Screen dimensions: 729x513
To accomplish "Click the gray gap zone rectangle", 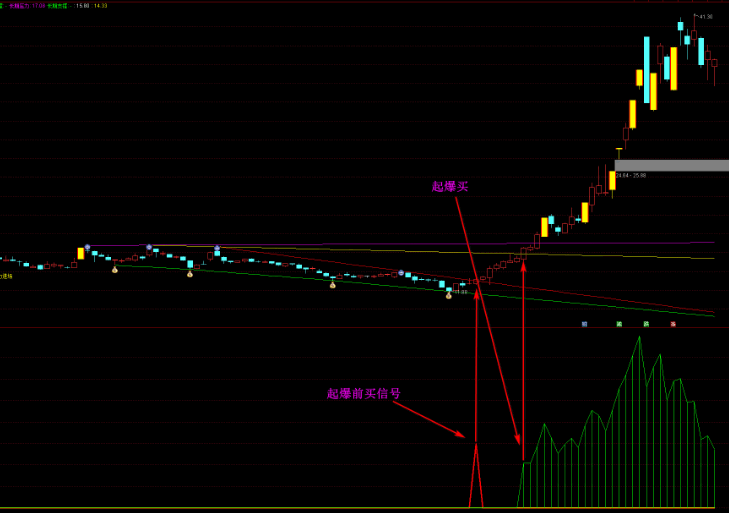I will tap(672, 166).
